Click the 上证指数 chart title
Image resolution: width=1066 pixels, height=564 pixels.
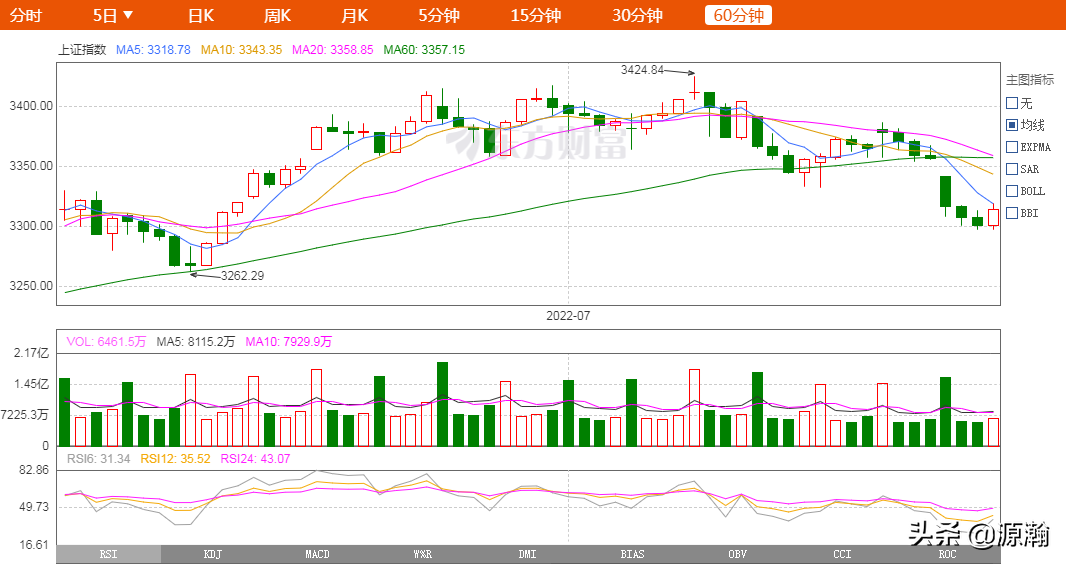click(x=82, y=50)
